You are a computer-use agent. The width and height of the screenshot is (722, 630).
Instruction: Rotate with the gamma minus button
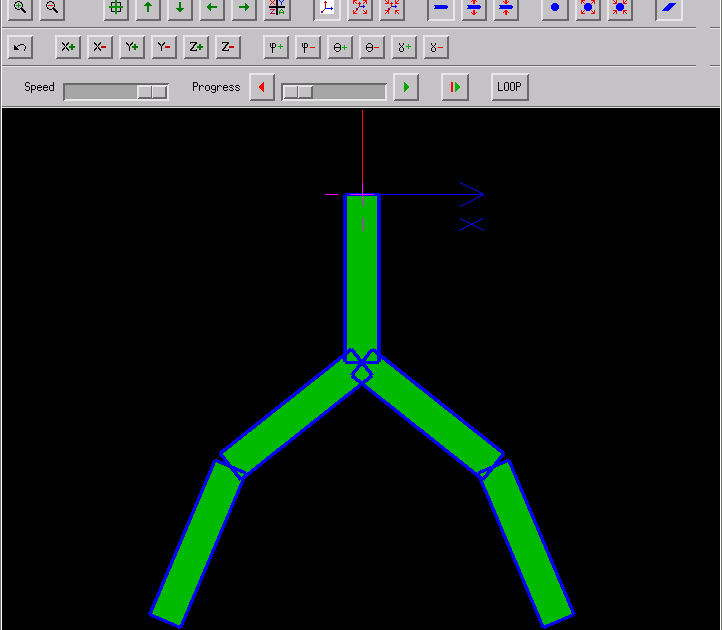coord(436,47)
